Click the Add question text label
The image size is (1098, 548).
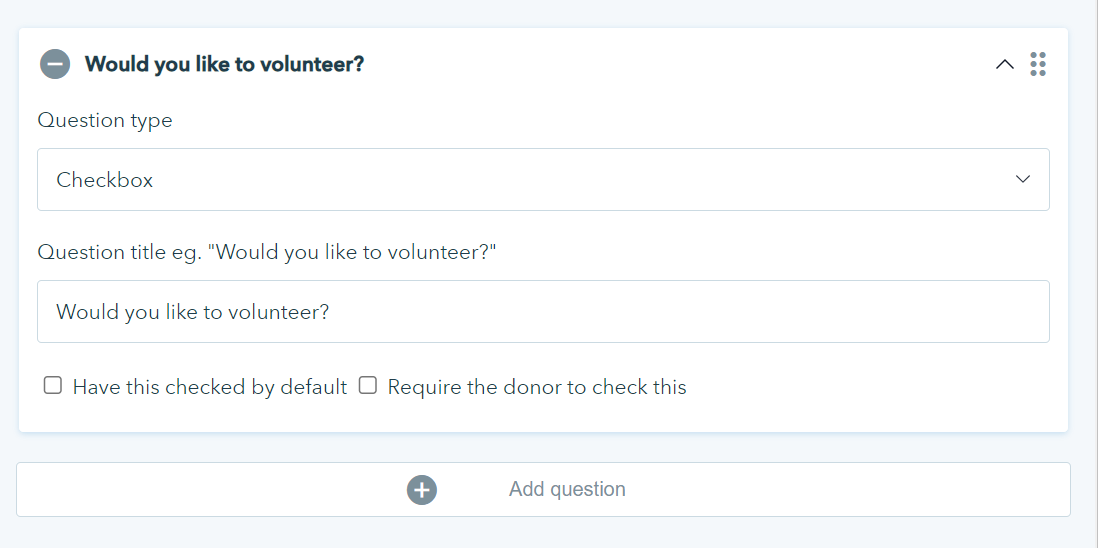pos(567,489)
